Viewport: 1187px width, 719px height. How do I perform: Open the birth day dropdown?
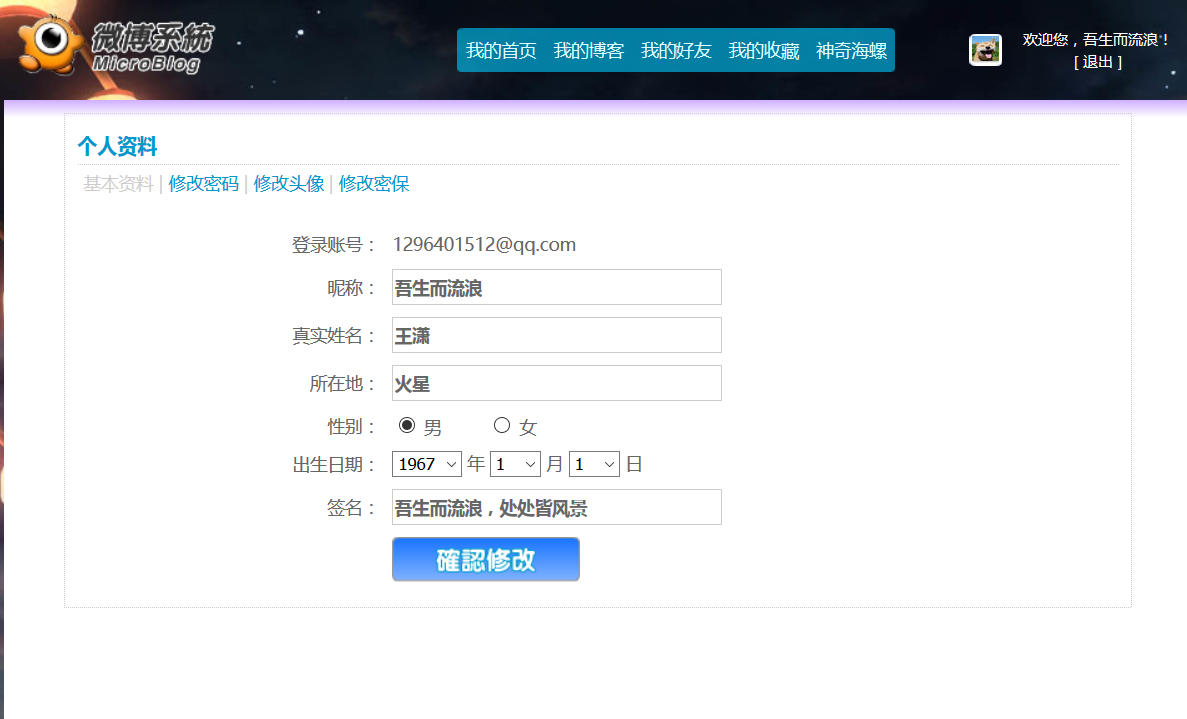point(594,464)
